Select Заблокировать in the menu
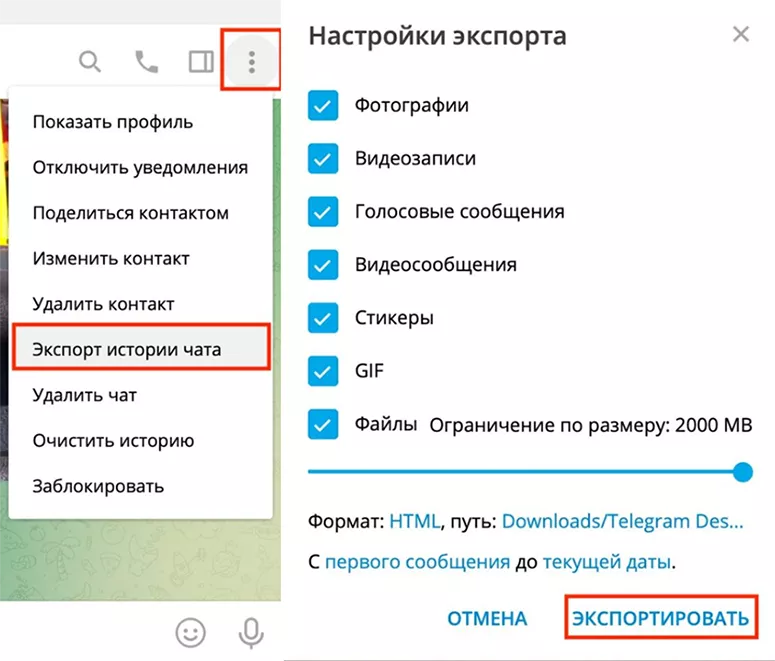Viewport: 775px width, 661px height. click(141, 486)
